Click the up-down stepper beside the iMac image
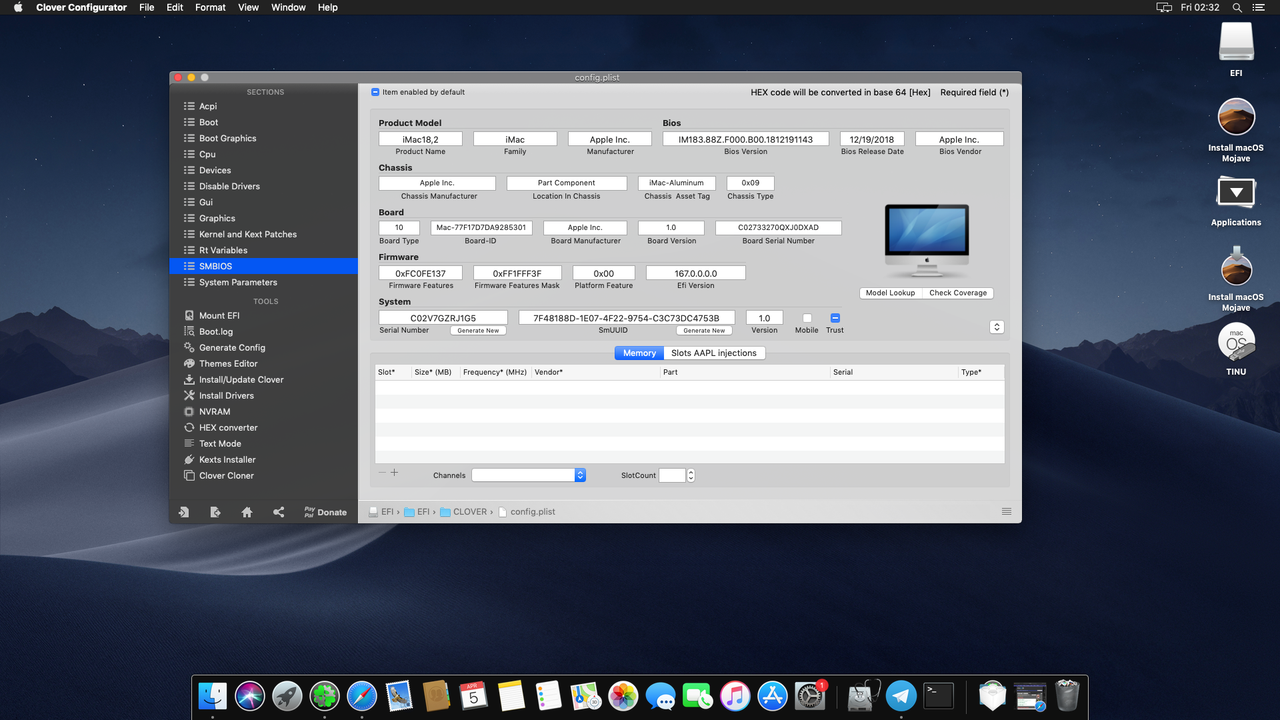Viewport: 1280px width, 720px height. click(997, 327)
